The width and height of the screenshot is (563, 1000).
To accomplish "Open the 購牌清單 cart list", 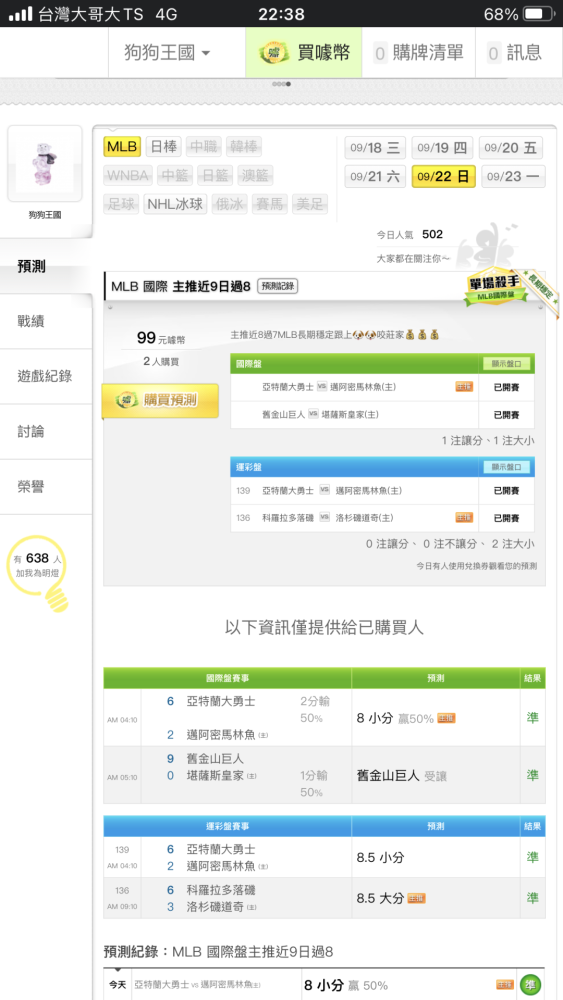I will tap(418, 52).
